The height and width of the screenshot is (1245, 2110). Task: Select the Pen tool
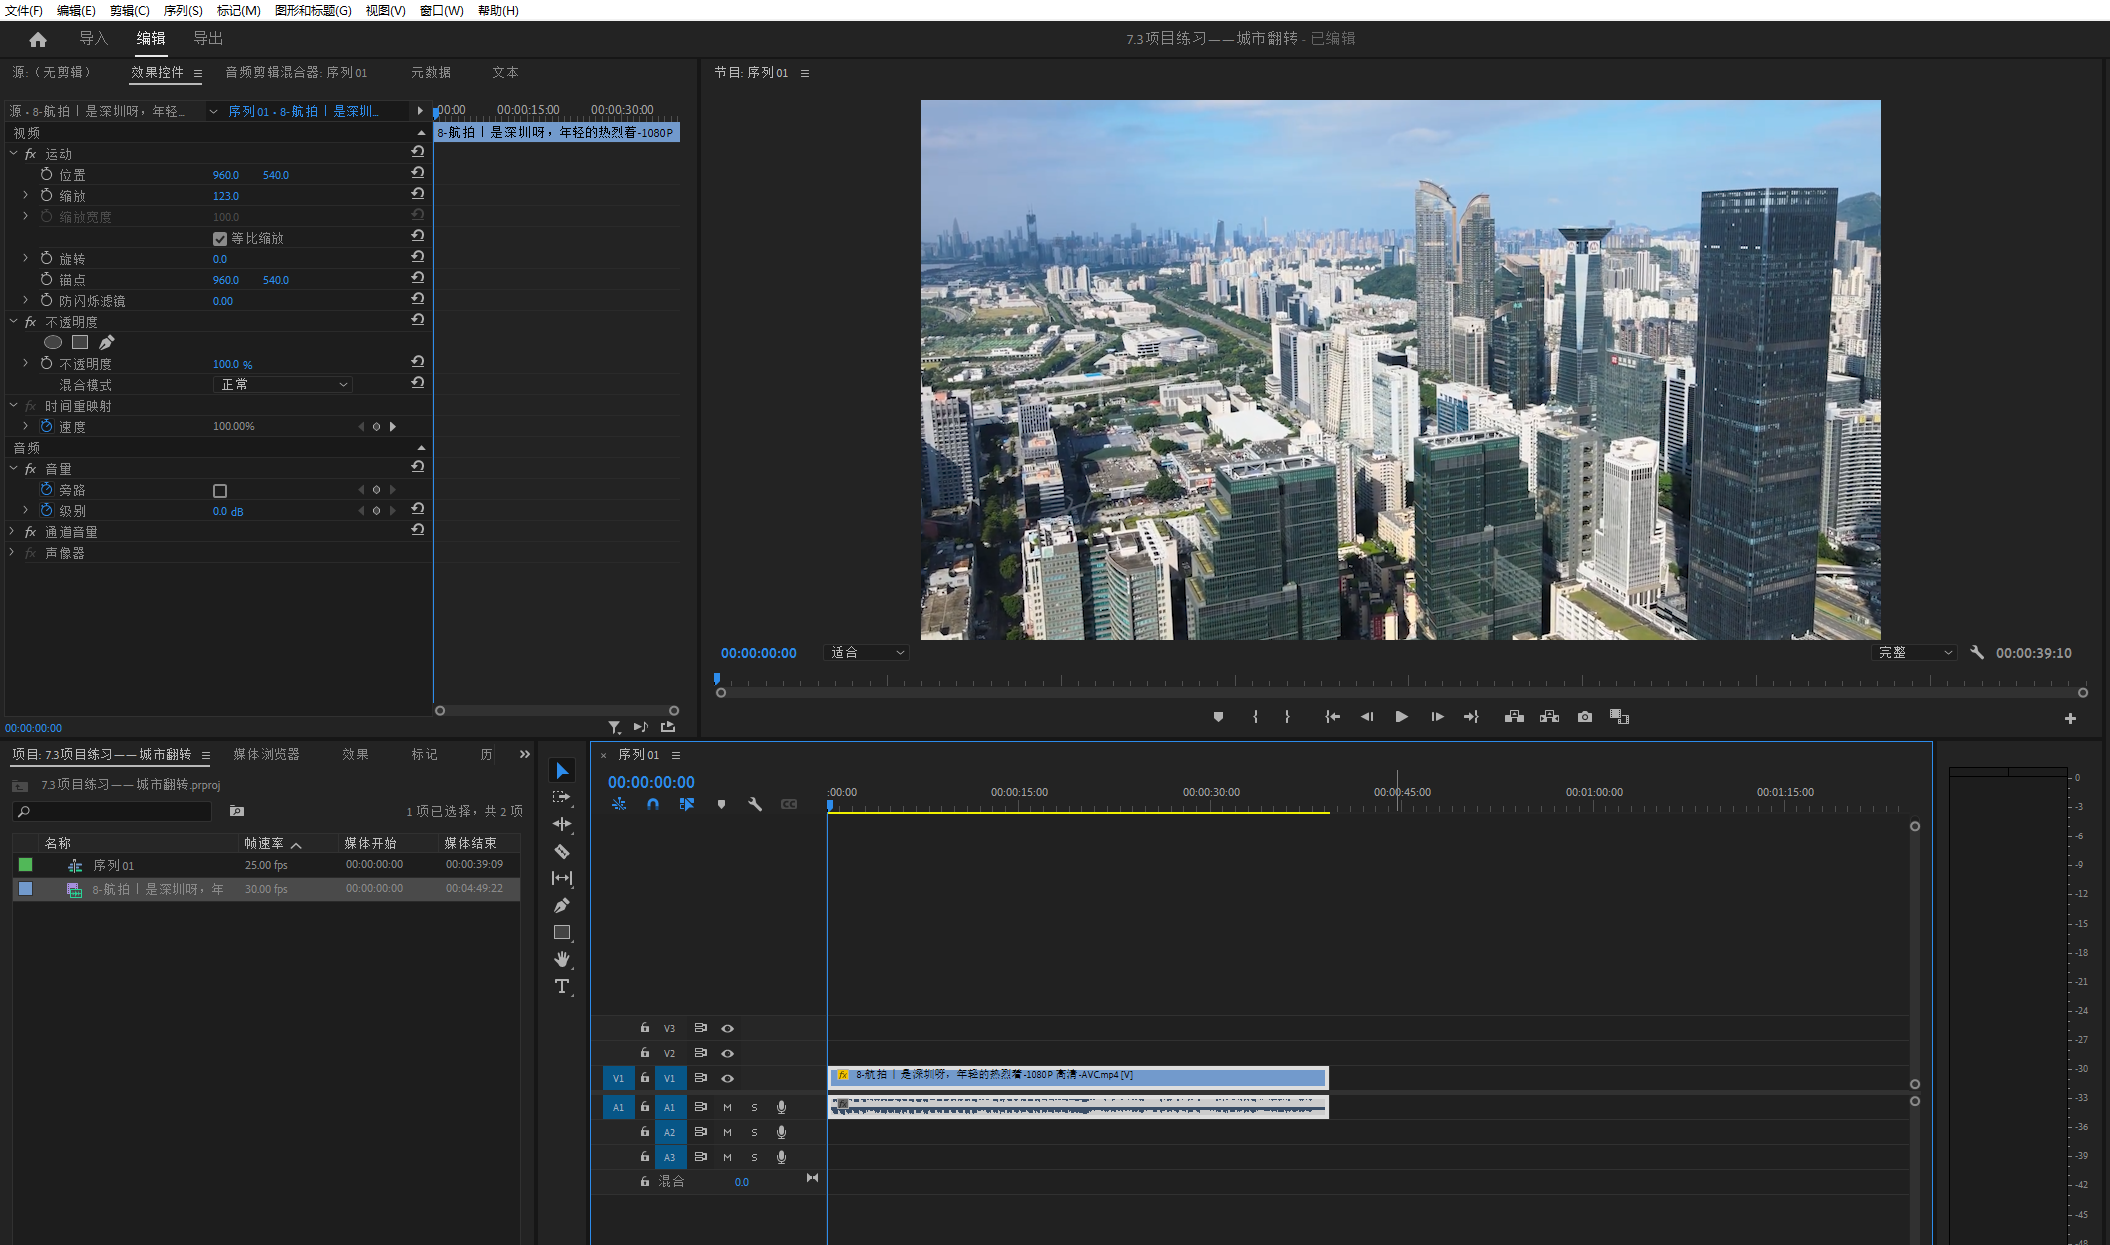click(x=562, y=905)
